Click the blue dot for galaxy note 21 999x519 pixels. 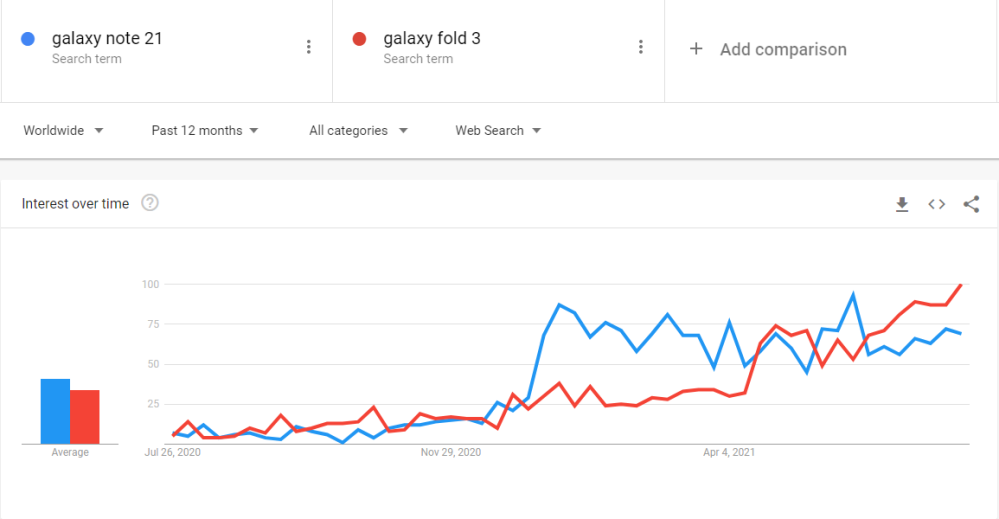(x=28, y=40)
